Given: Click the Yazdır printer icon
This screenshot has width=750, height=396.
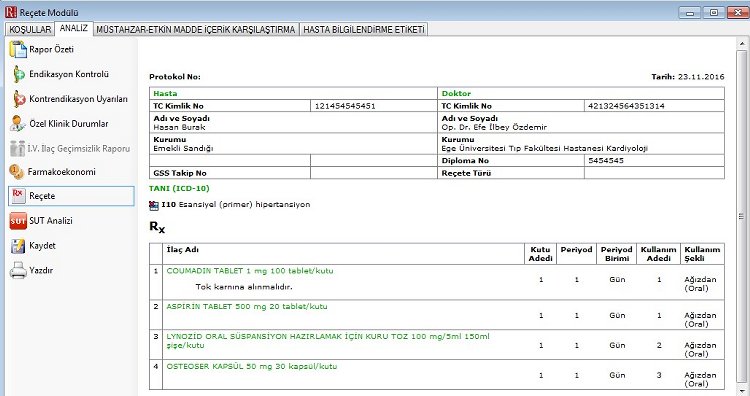Looking at the screenshot, I should coord(18,270).
